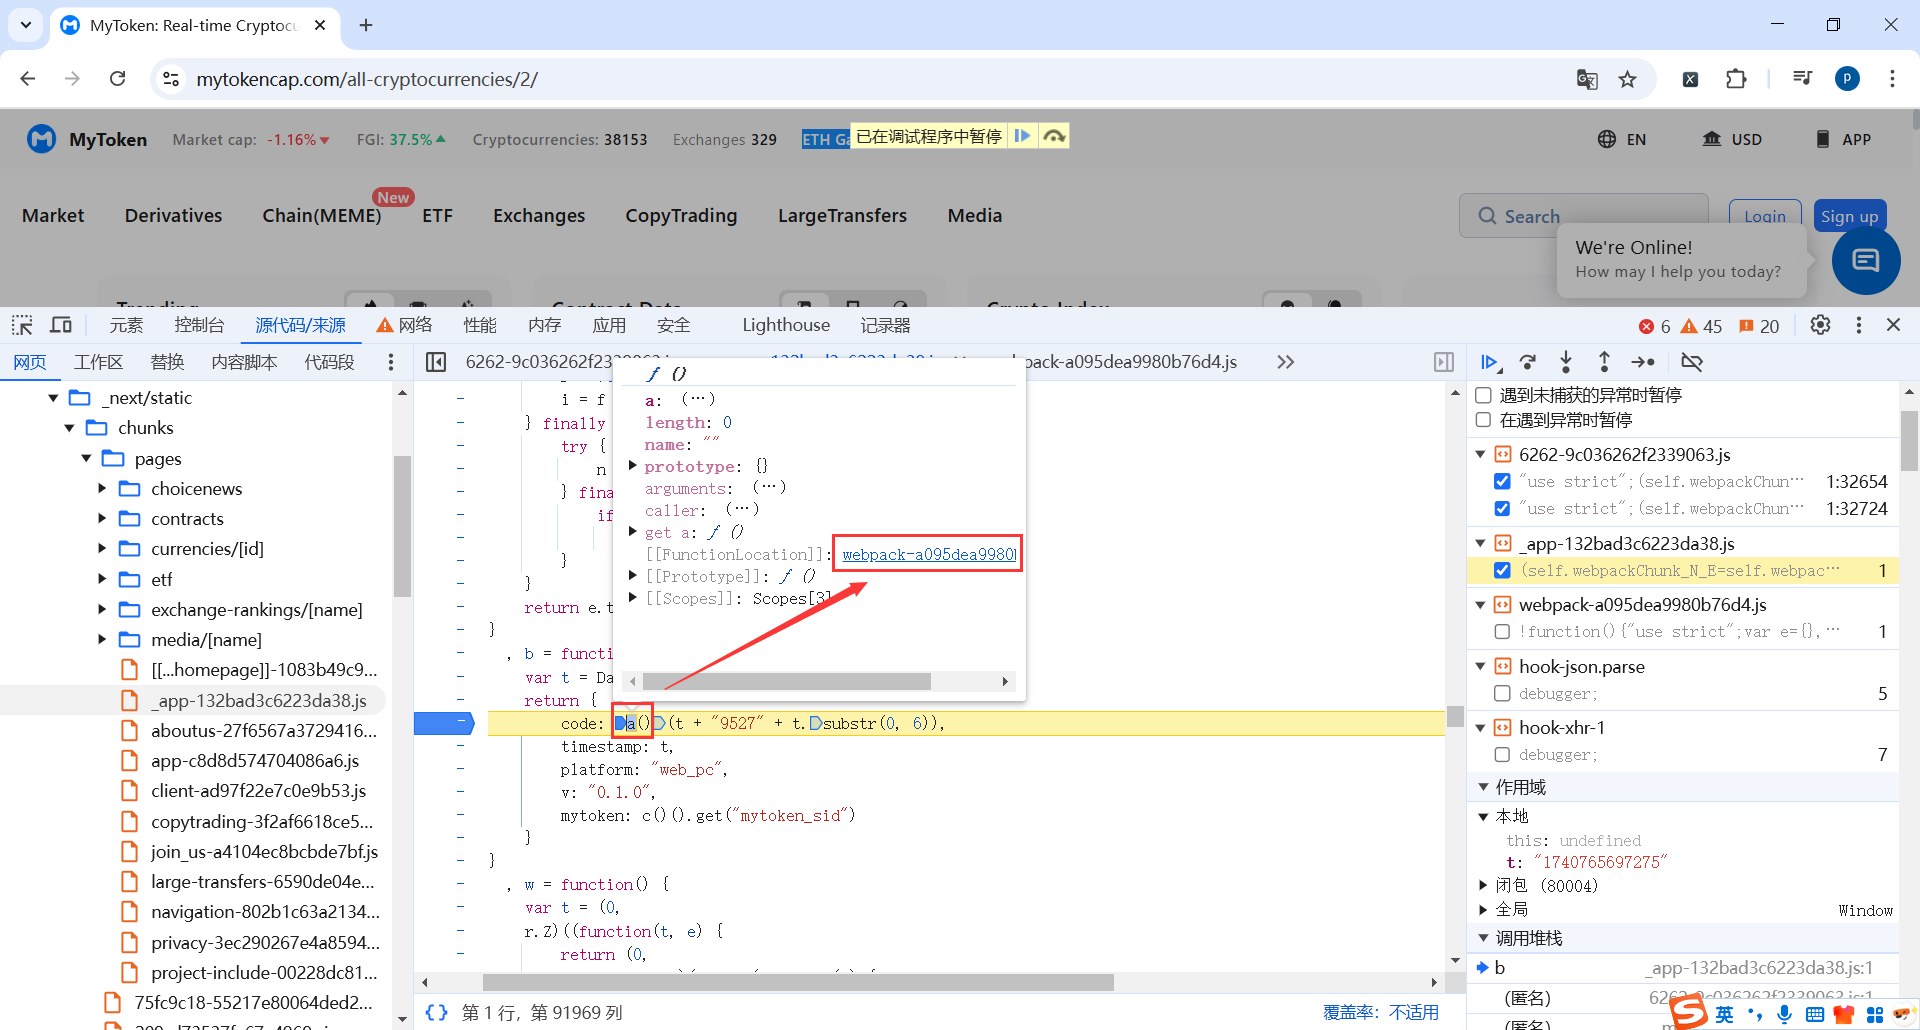Collapse the 作用域 section

point(1484,787)
